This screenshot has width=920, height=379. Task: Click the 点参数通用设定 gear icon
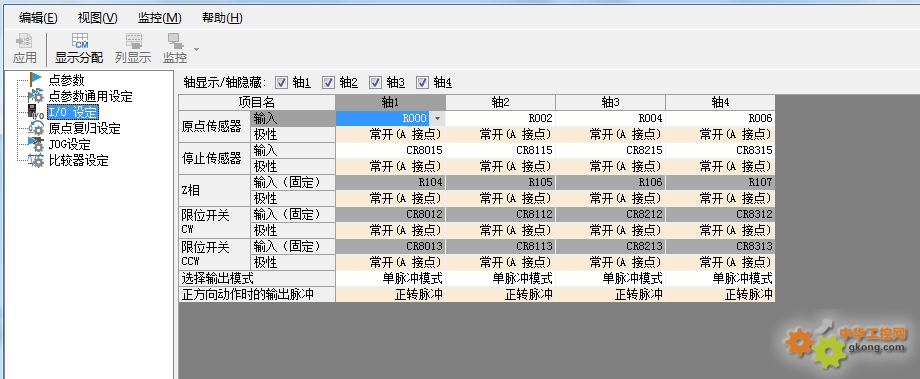(x=36, y=96)
